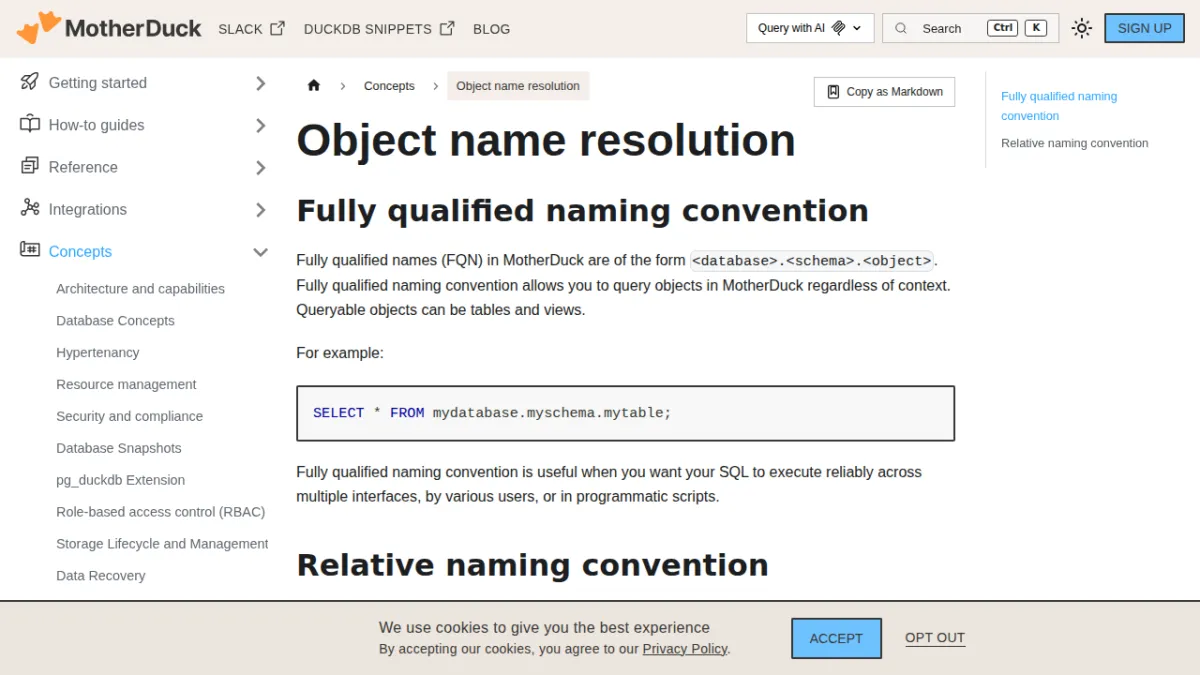1200x675 pixels.
Task: Expand the Reference section chevron
Action: coord(261,167)
